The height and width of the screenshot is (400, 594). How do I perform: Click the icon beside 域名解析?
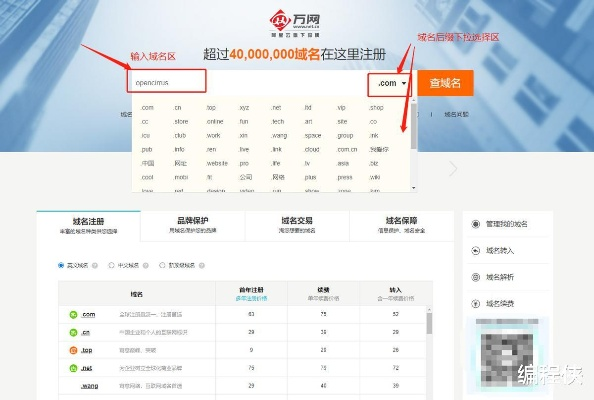tap(475, 277)
